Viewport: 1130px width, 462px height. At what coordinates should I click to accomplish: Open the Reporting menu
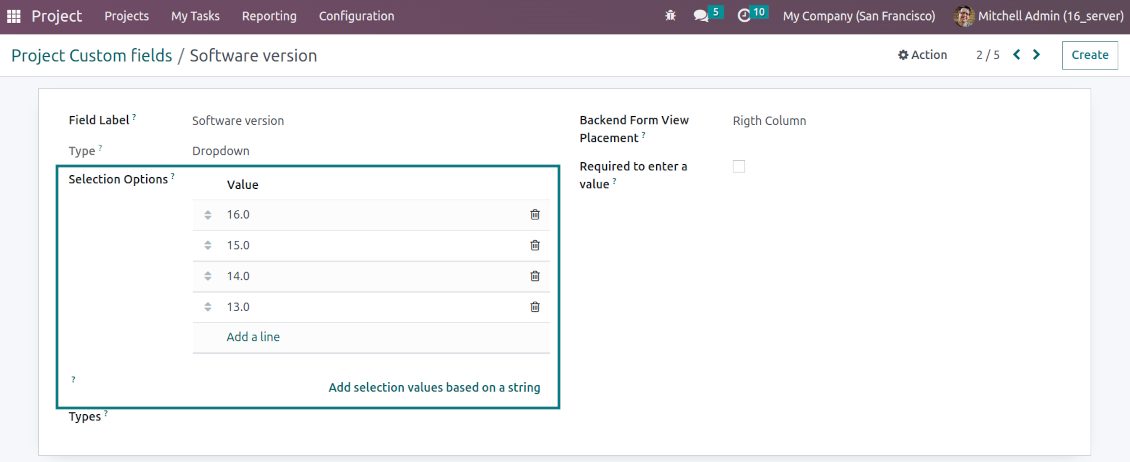pos(269,16)
